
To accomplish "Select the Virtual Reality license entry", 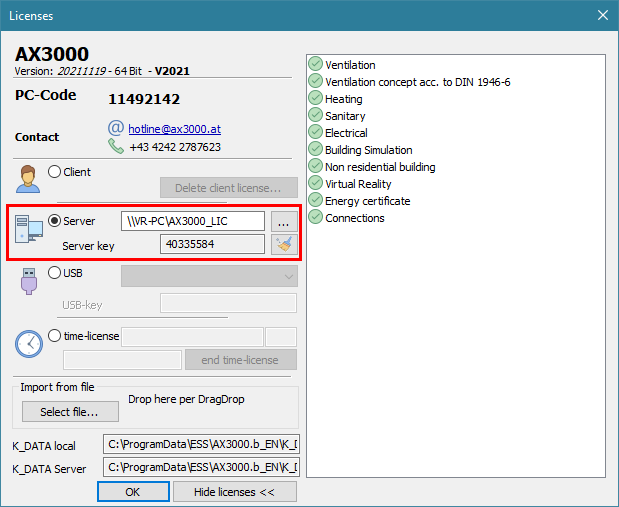I will 358,184.
